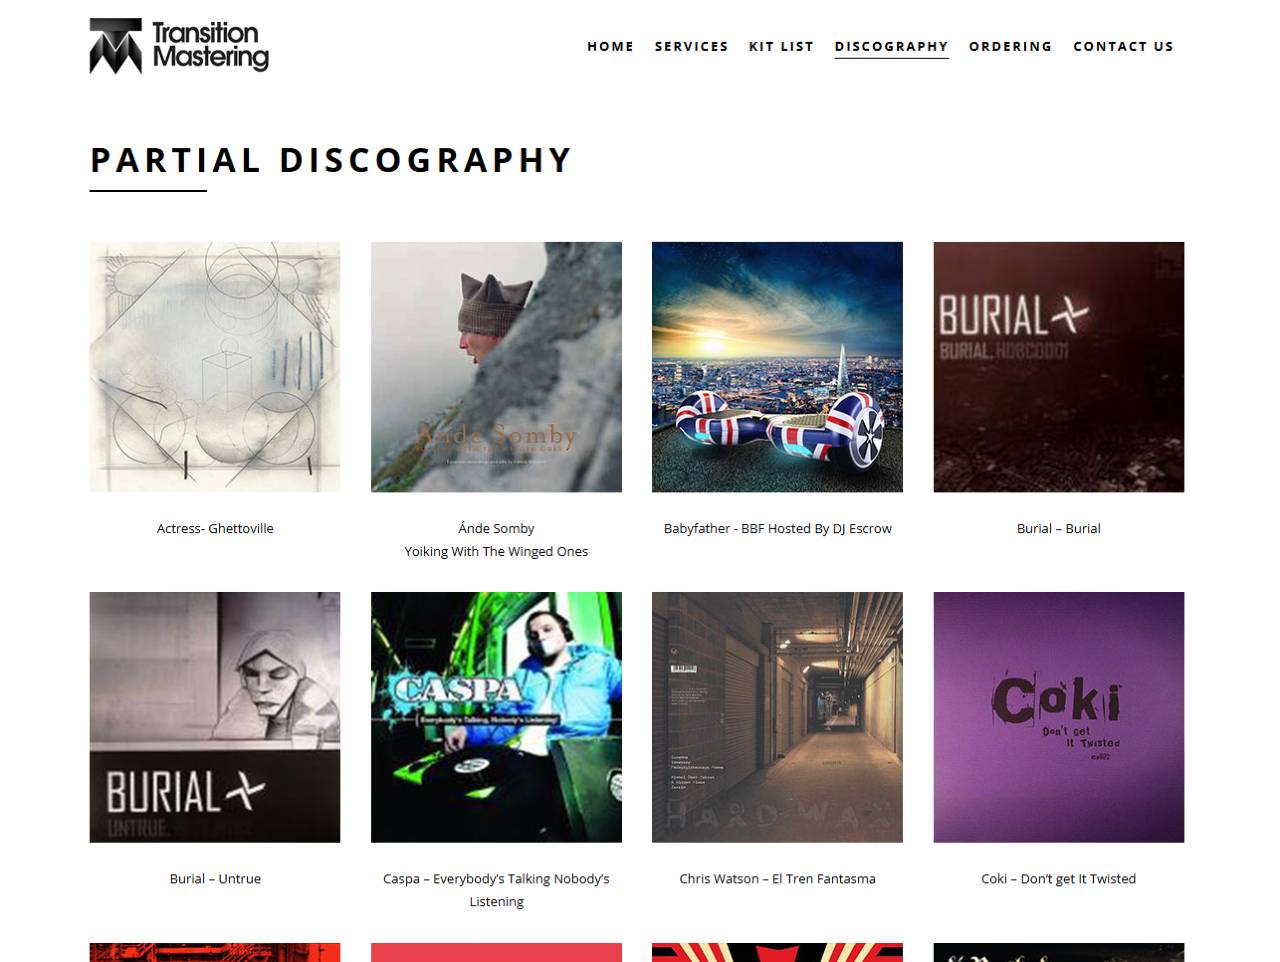Navigate to Contact Us
This screenshot has width=1280, height=962.
click(1123, 46)
